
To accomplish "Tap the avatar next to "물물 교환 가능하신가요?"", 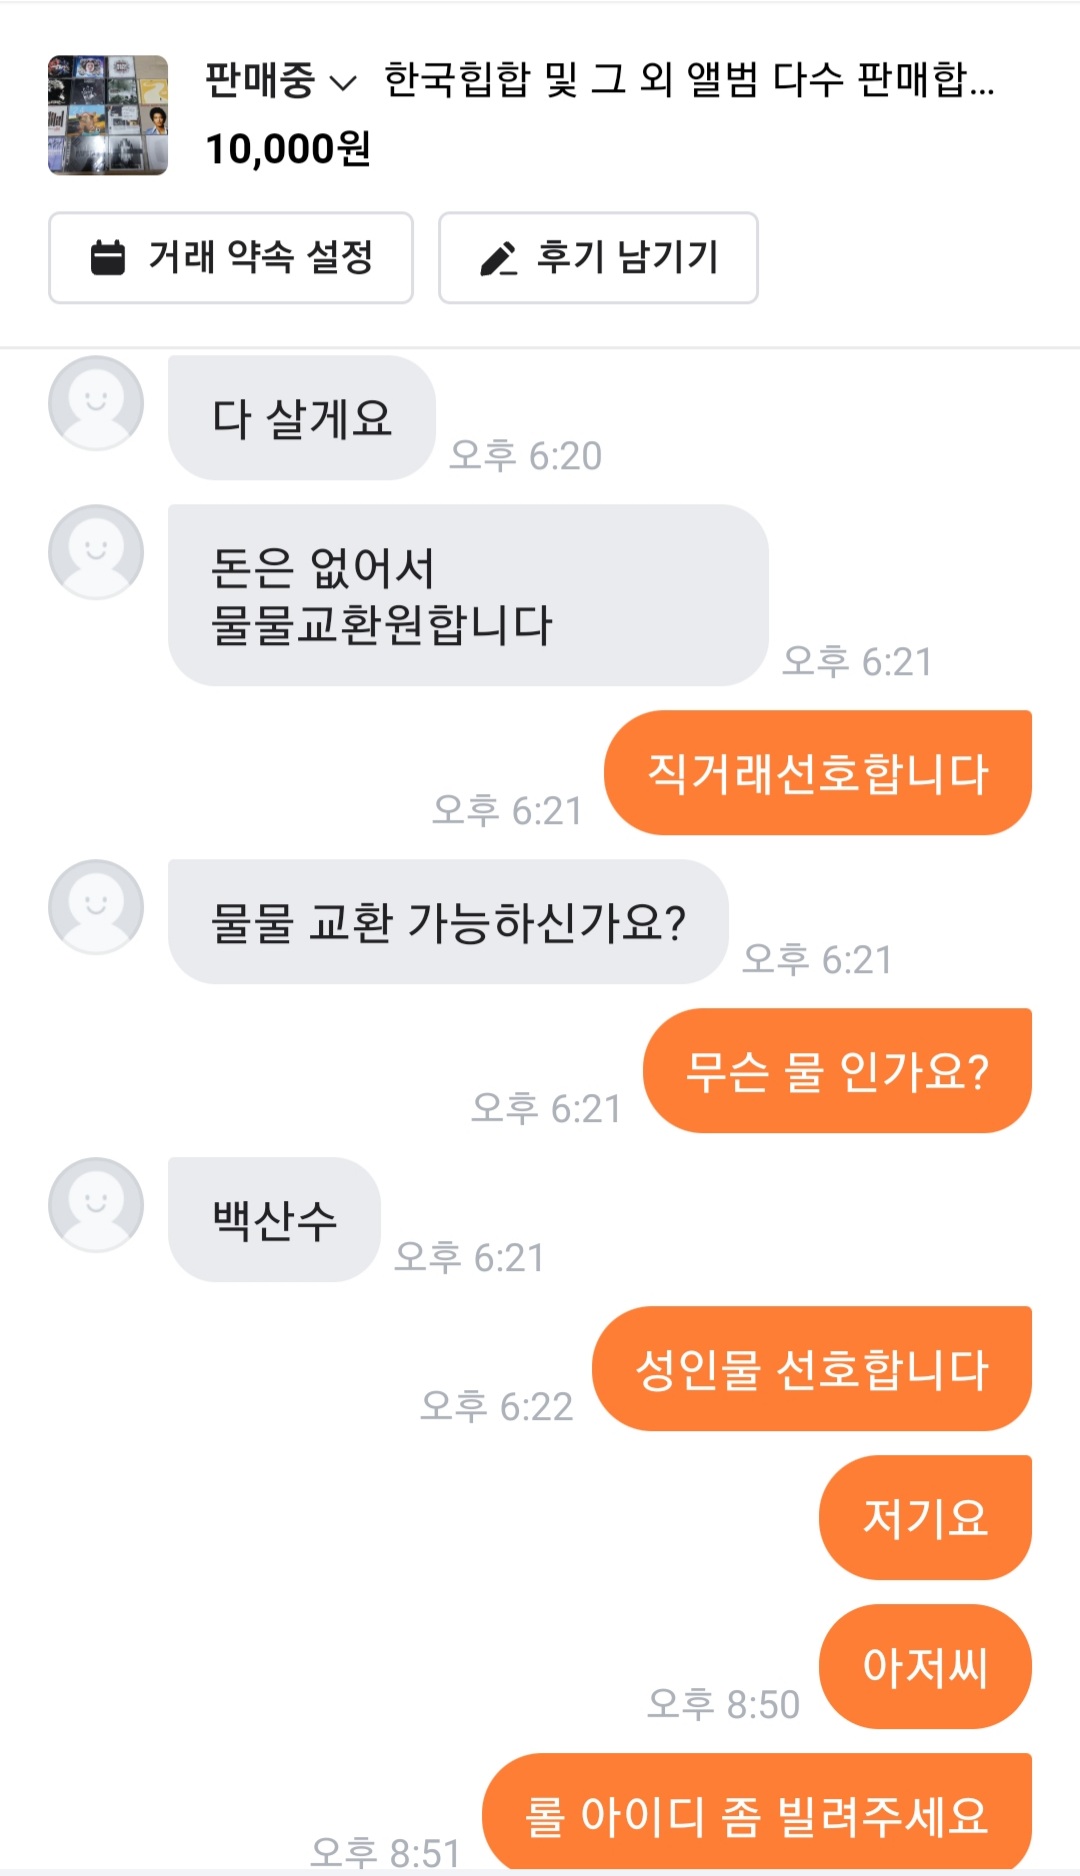I will [96, 907].
